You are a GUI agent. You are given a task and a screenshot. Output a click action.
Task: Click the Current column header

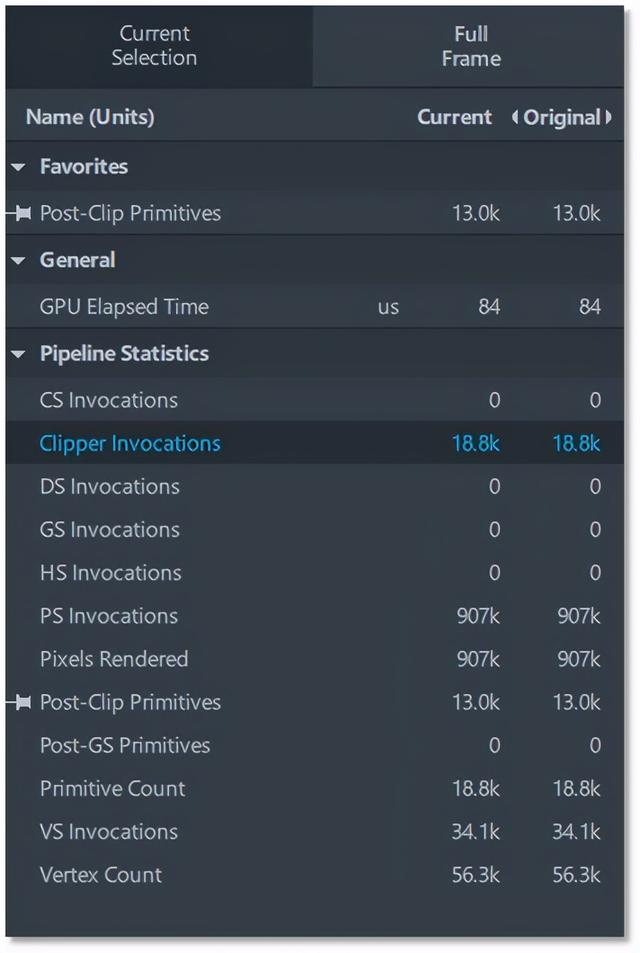[454, 117]
